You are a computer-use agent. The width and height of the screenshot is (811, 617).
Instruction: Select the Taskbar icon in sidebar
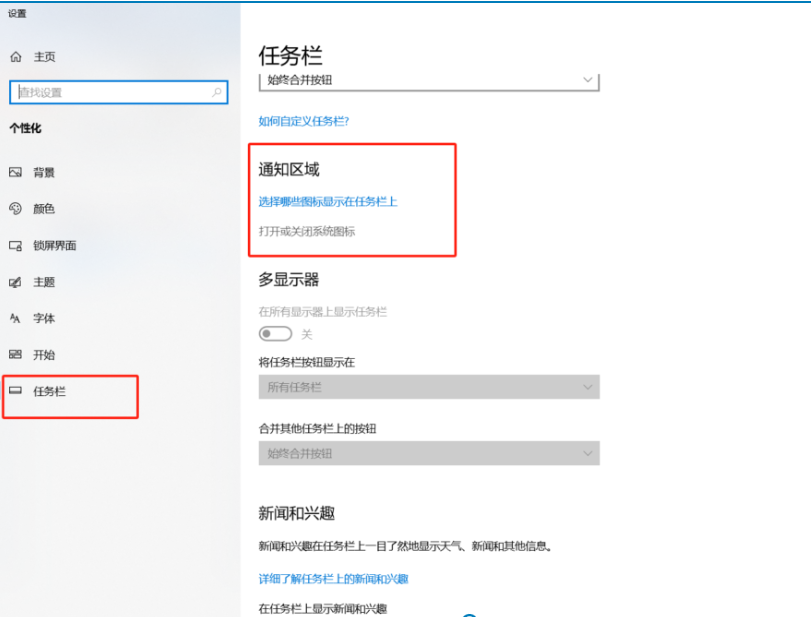click(x=15, y=391)
